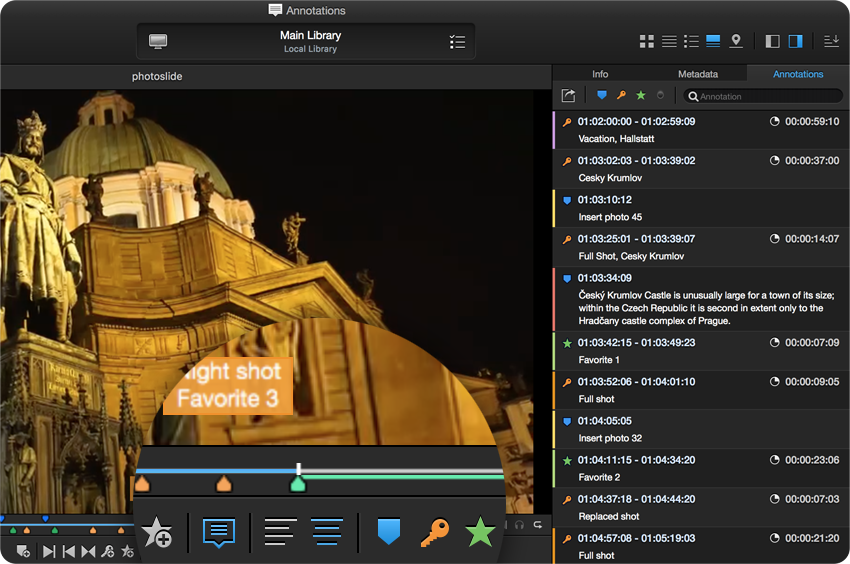Toggle the blue marker filter
850x564 pixels.
pyautogui.click(x=602, y=95)
